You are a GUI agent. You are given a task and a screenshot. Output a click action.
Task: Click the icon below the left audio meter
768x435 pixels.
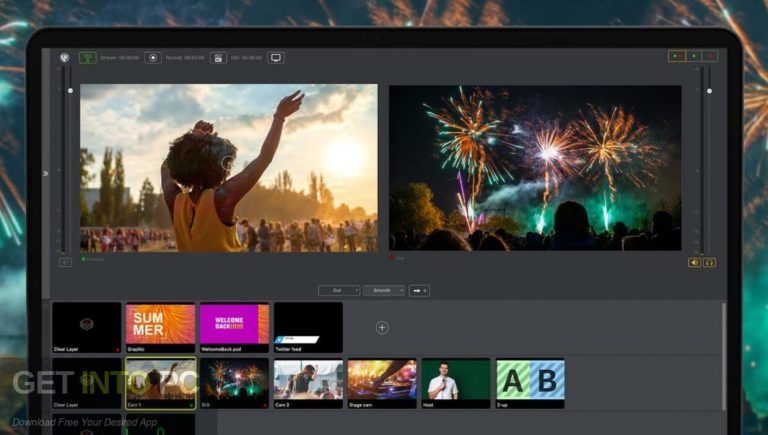(x=65, y=263)
